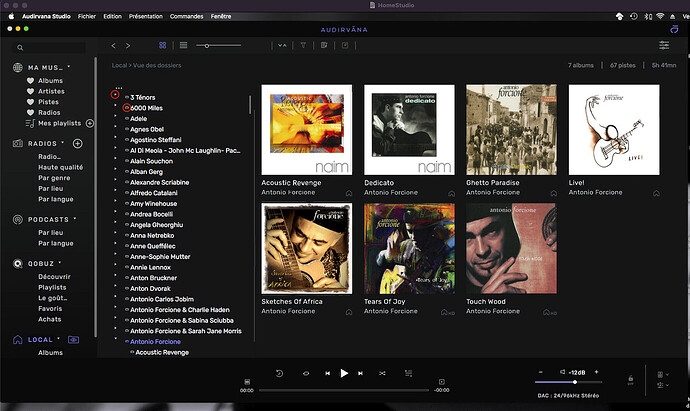Collapse the MA MUS. sidebar section
Image resolution: width=690 pixels, height=411 pixels.
tap(69, 66)
